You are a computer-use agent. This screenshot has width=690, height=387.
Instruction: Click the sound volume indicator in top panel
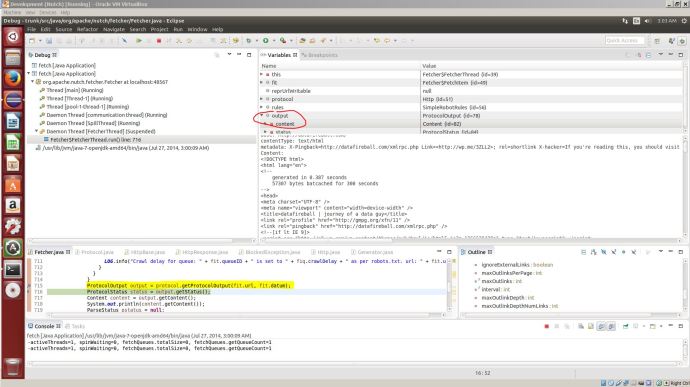tap(647, 21)
